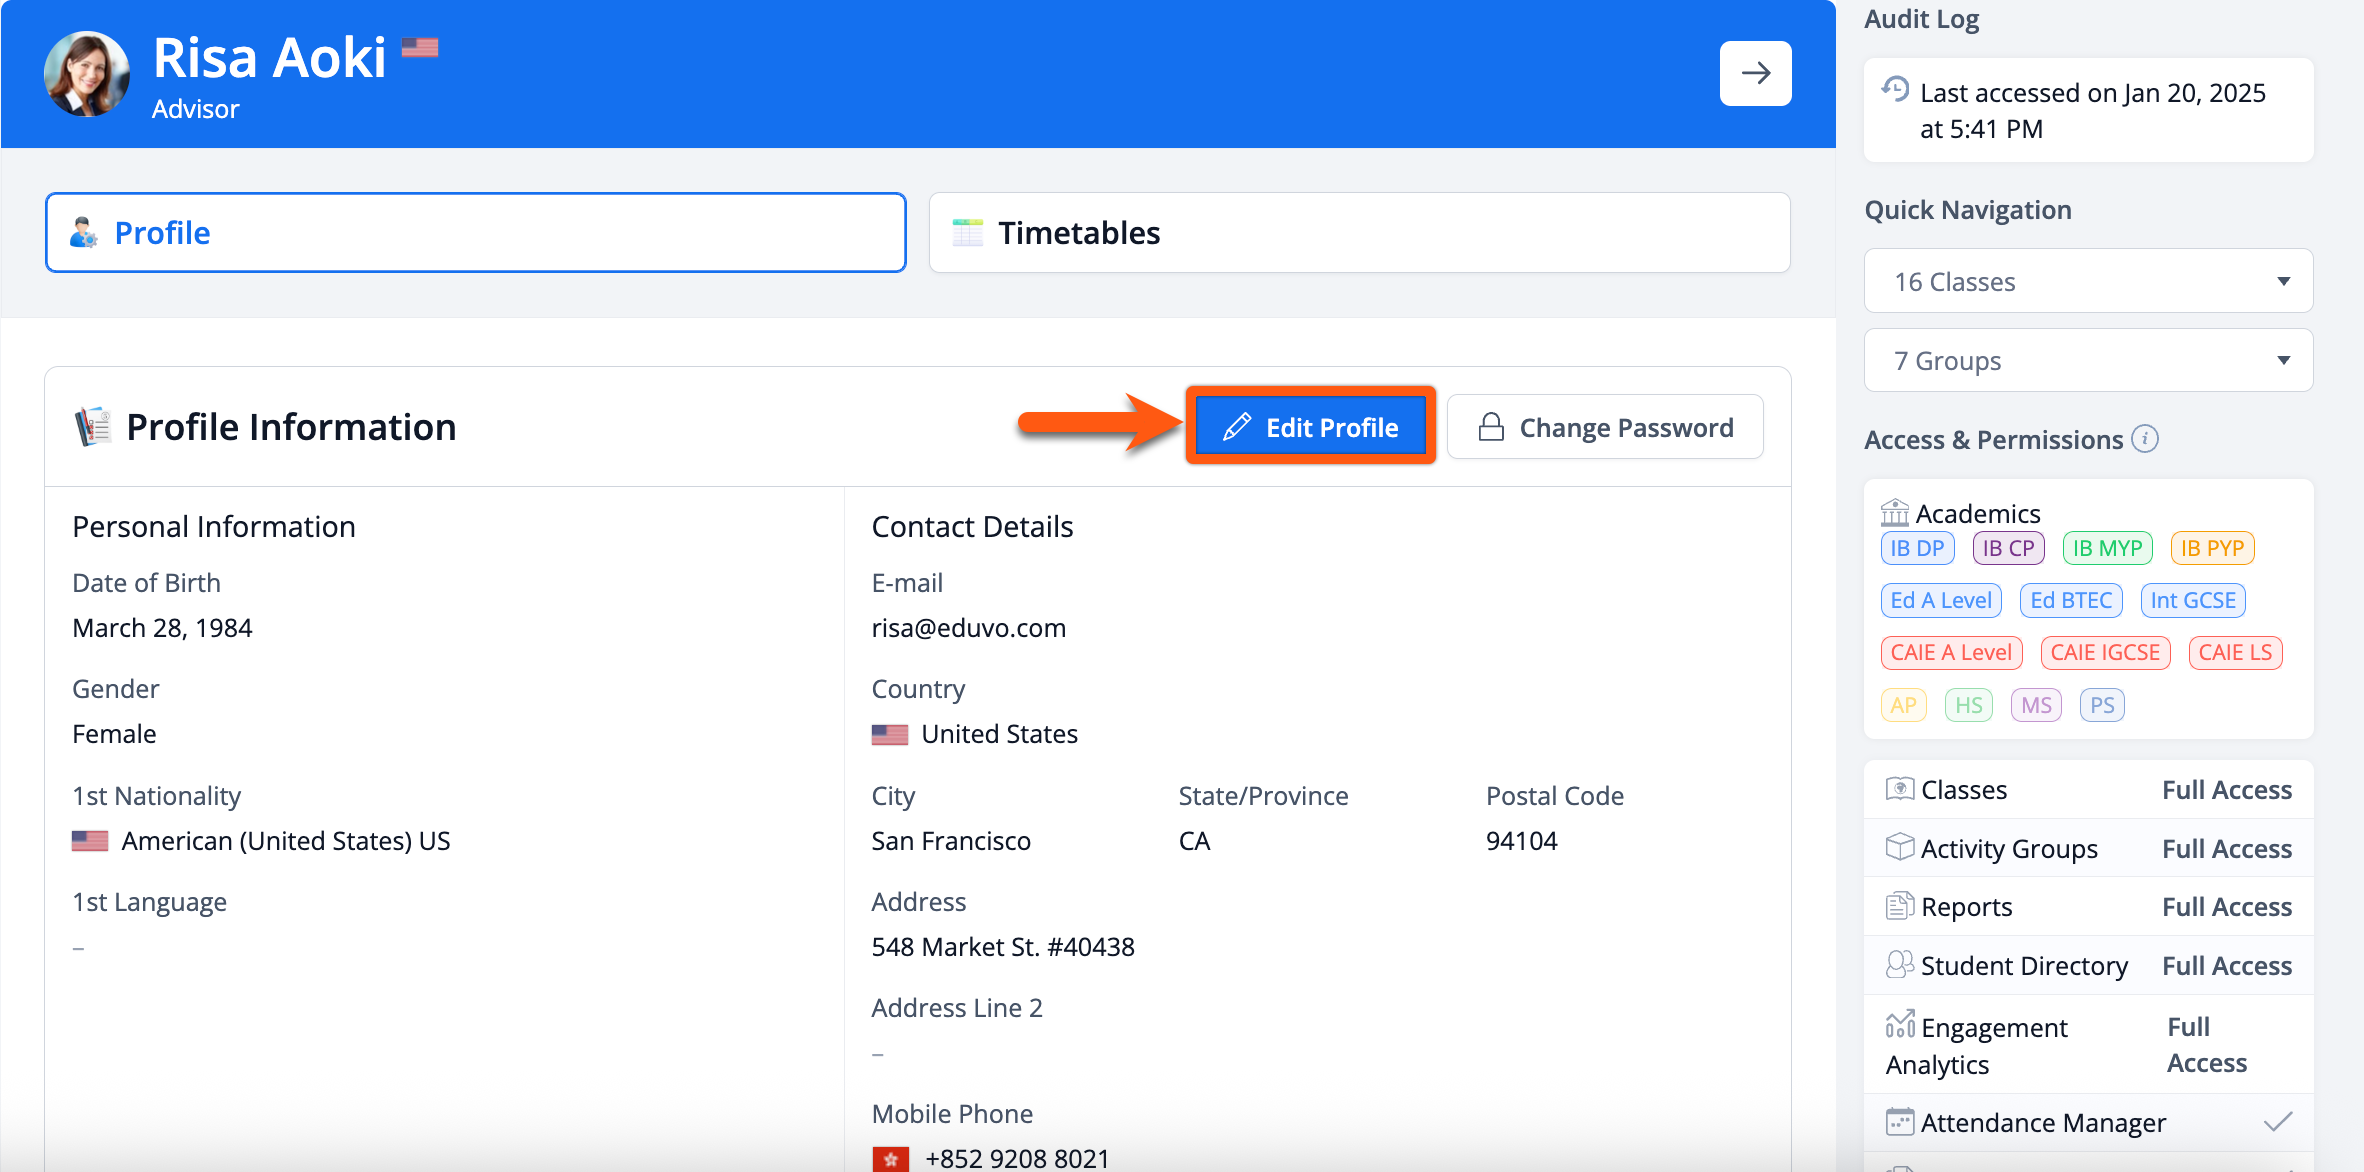
Task: Switch to the Timetables tab
Action: coord(1359,233)
